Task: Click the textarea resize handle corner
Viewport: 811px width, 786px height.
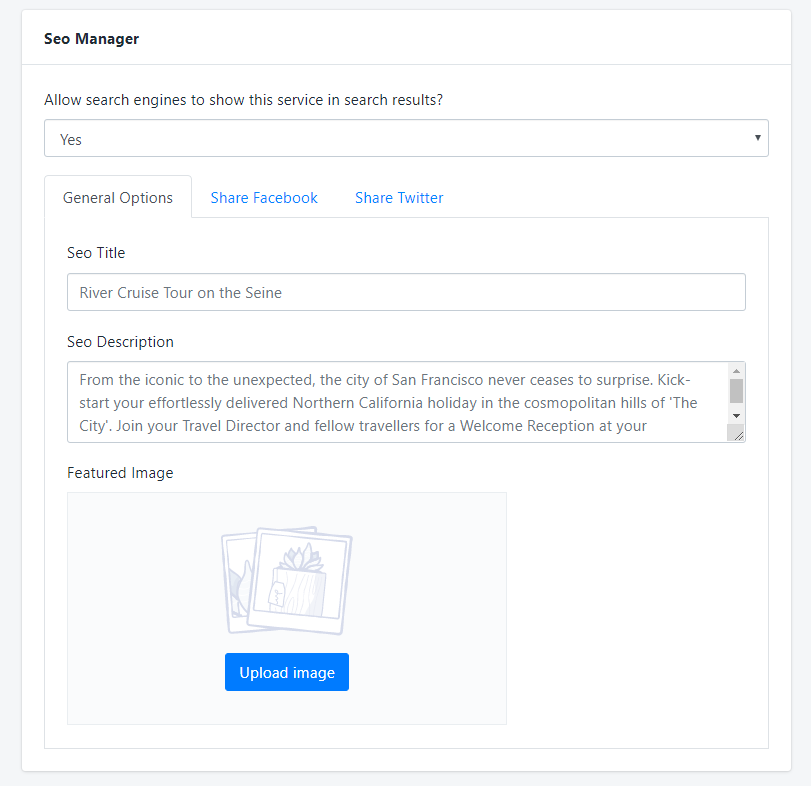Action: [737, 433]
